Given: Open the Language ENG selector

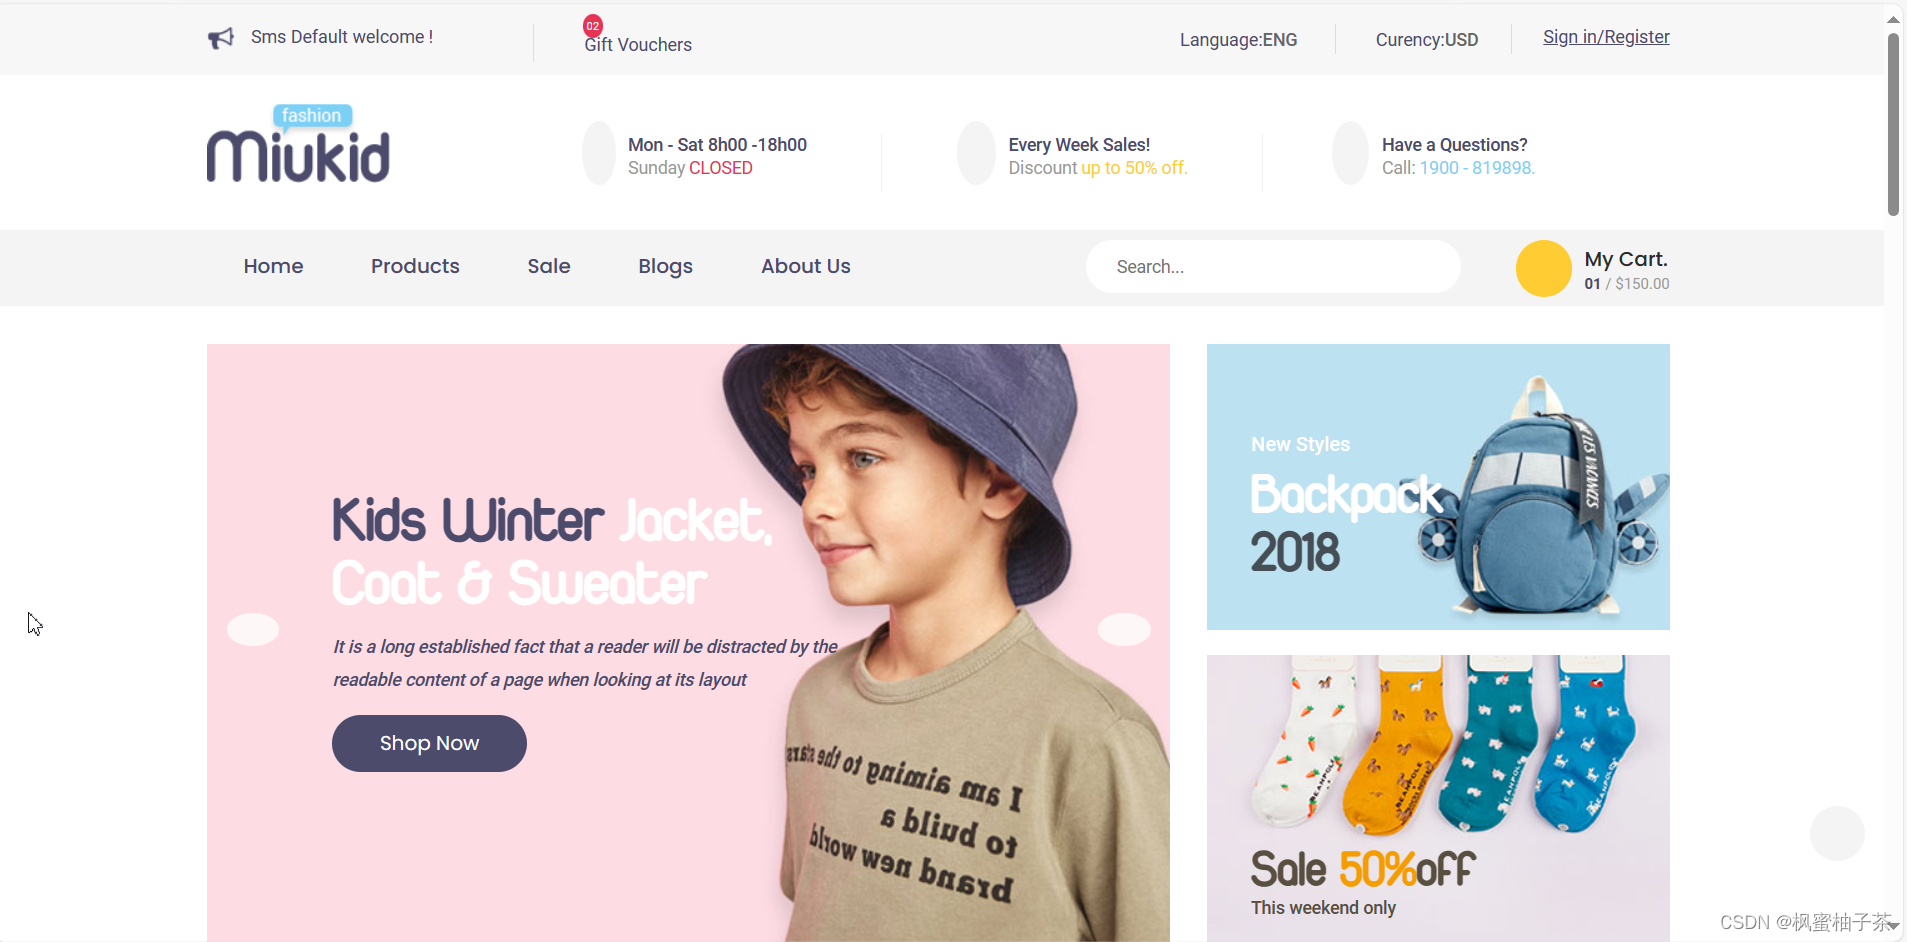Looking at the screenshot, I should (x=1238, y=40).
